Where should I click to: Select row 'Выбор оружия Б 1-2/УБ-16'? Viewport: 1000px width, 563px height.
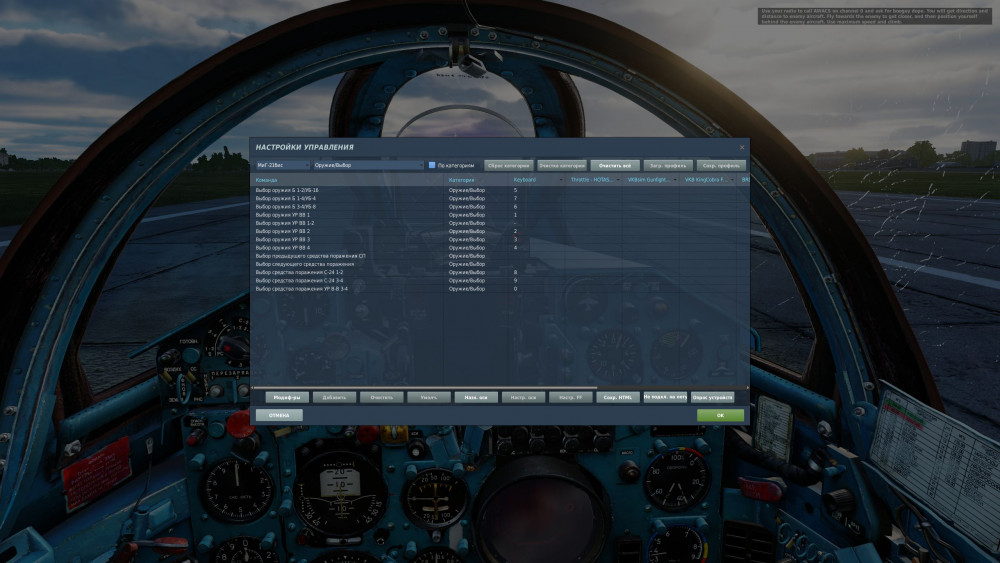499,190
